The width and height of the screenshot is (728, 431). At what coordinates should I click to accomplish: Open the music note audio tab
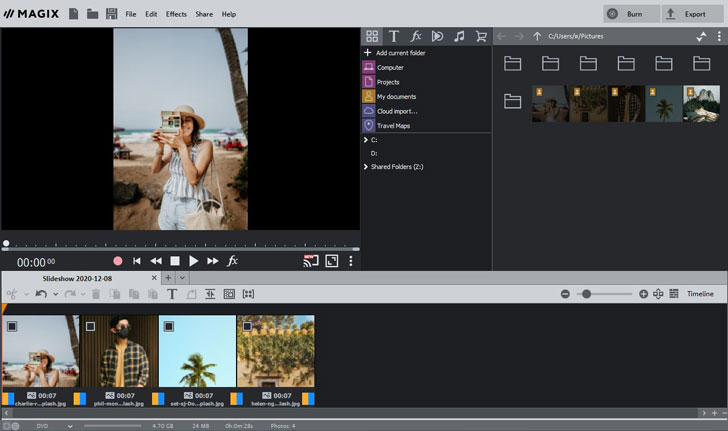pyautogui.click(x=459, y=36)
